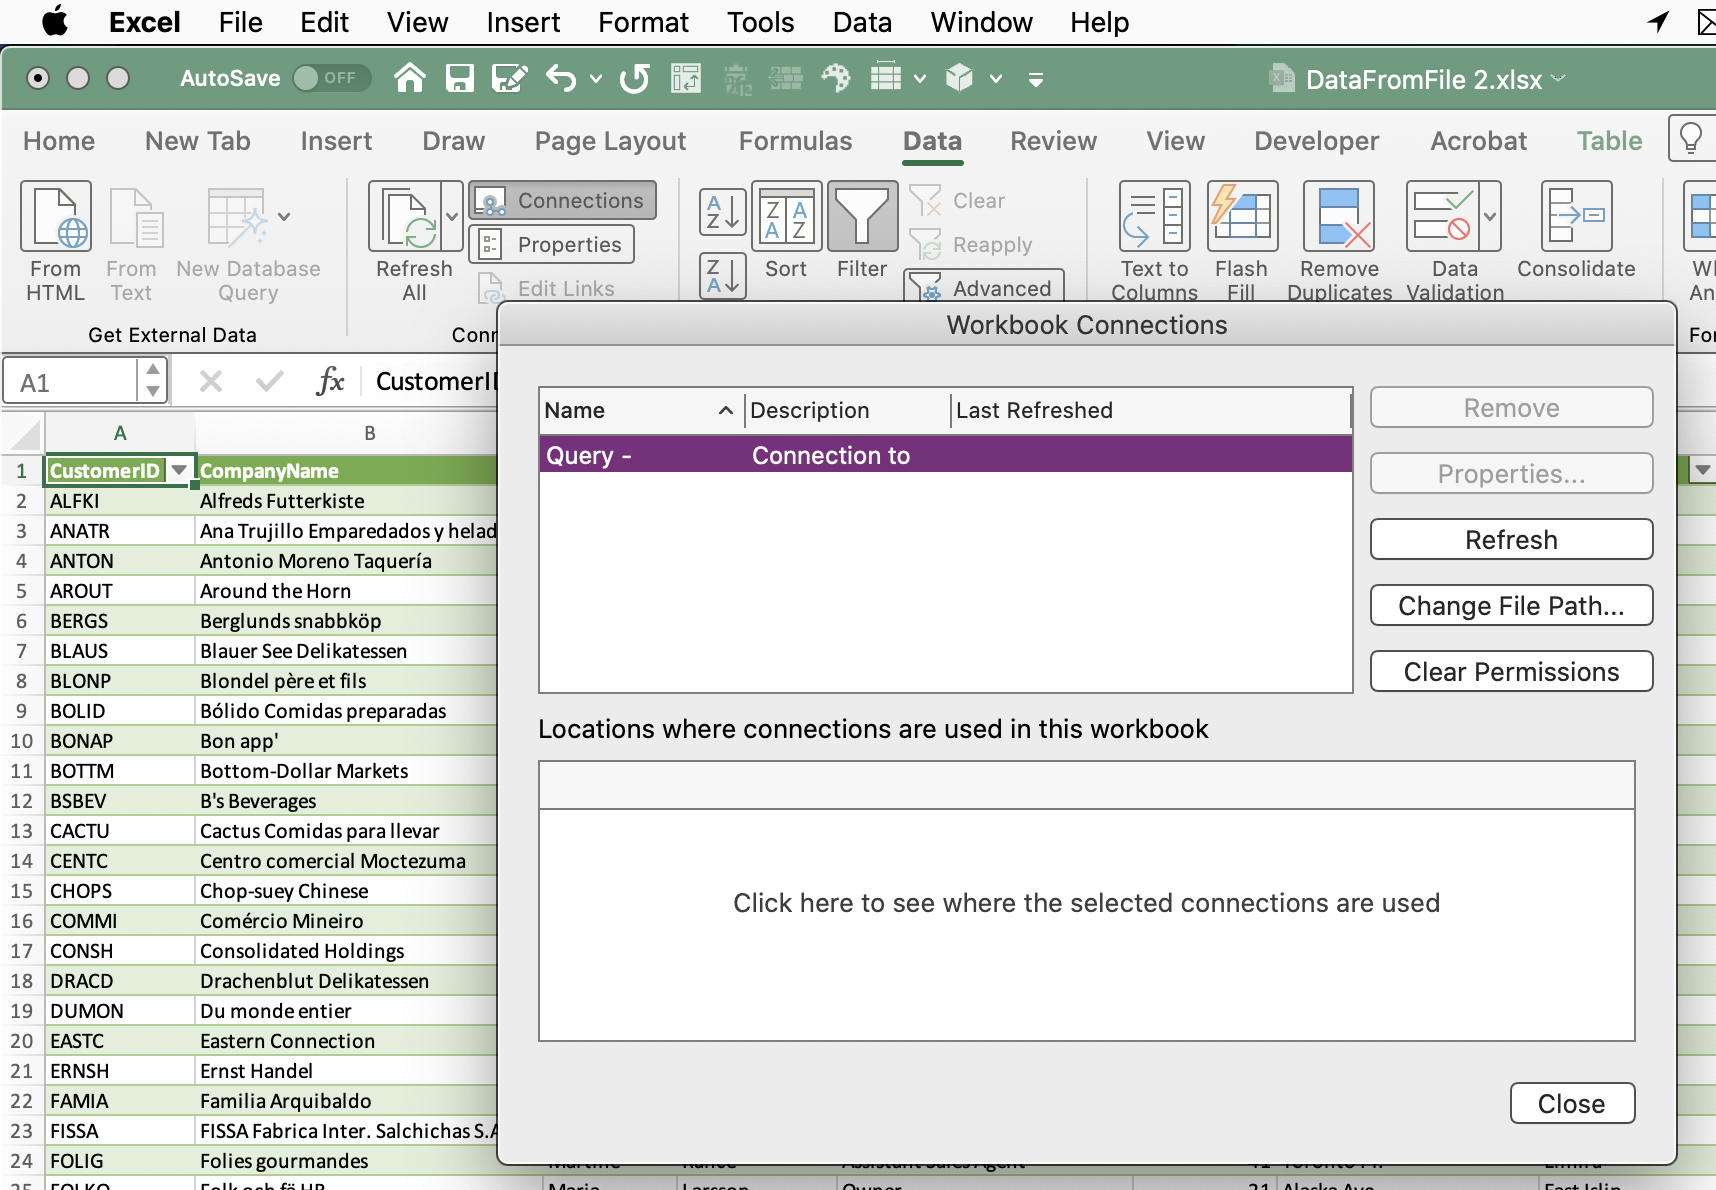The image size is (1716, 1190).
Task: Click the Data Validation icon
Action: click(1441, 216)
